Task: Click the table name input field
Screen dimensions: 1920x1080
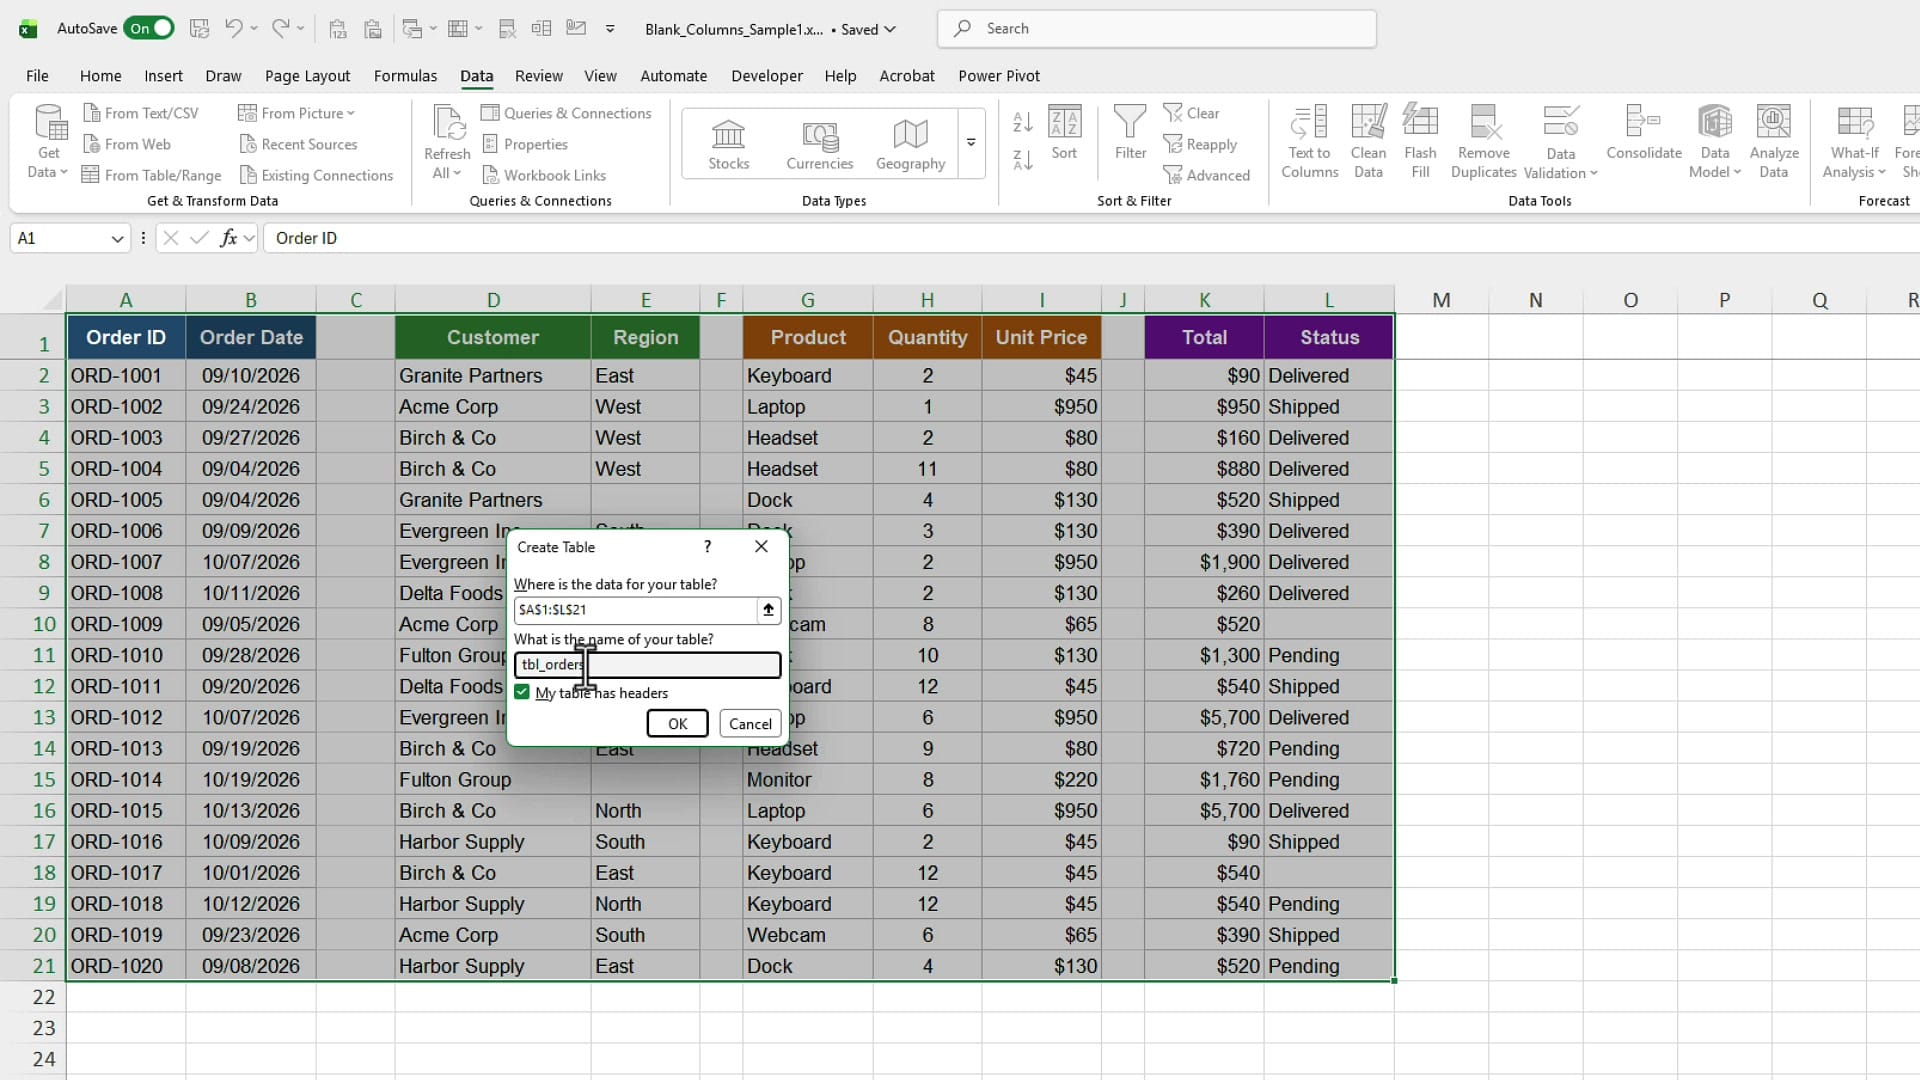Action: click(647, 665)
